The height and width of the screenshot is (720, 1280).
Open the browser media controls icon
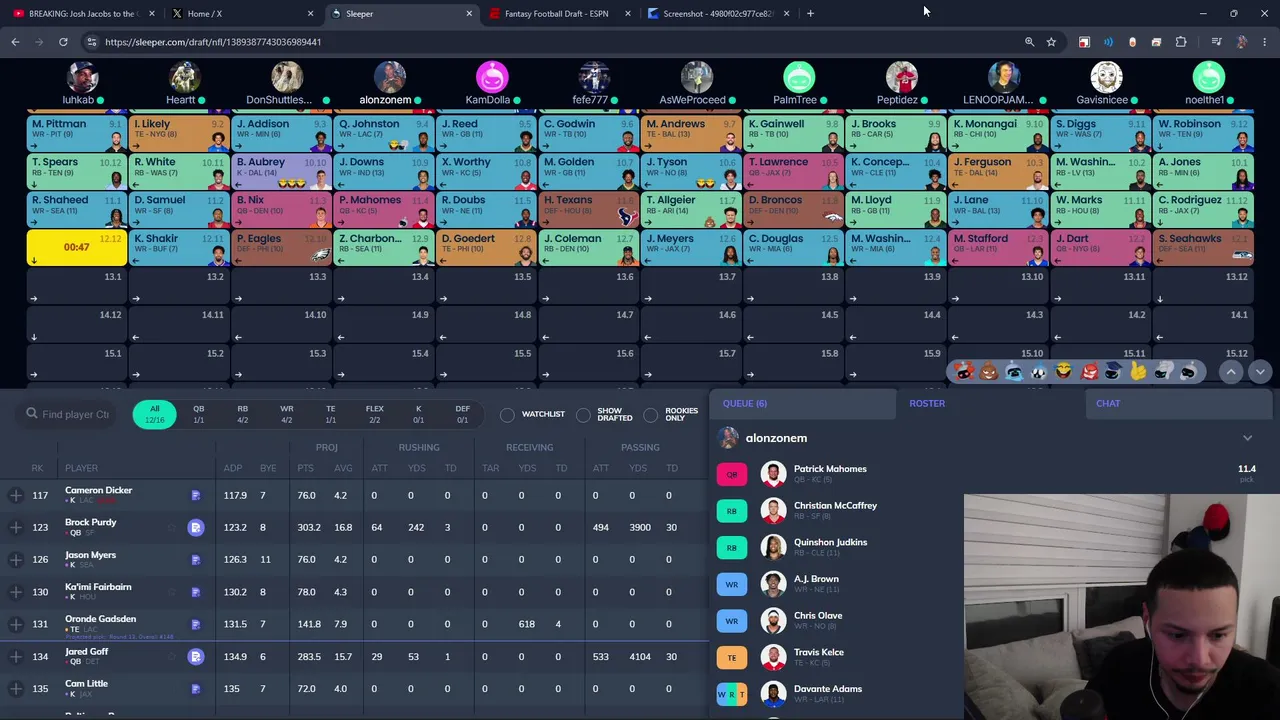(1216, 42)
